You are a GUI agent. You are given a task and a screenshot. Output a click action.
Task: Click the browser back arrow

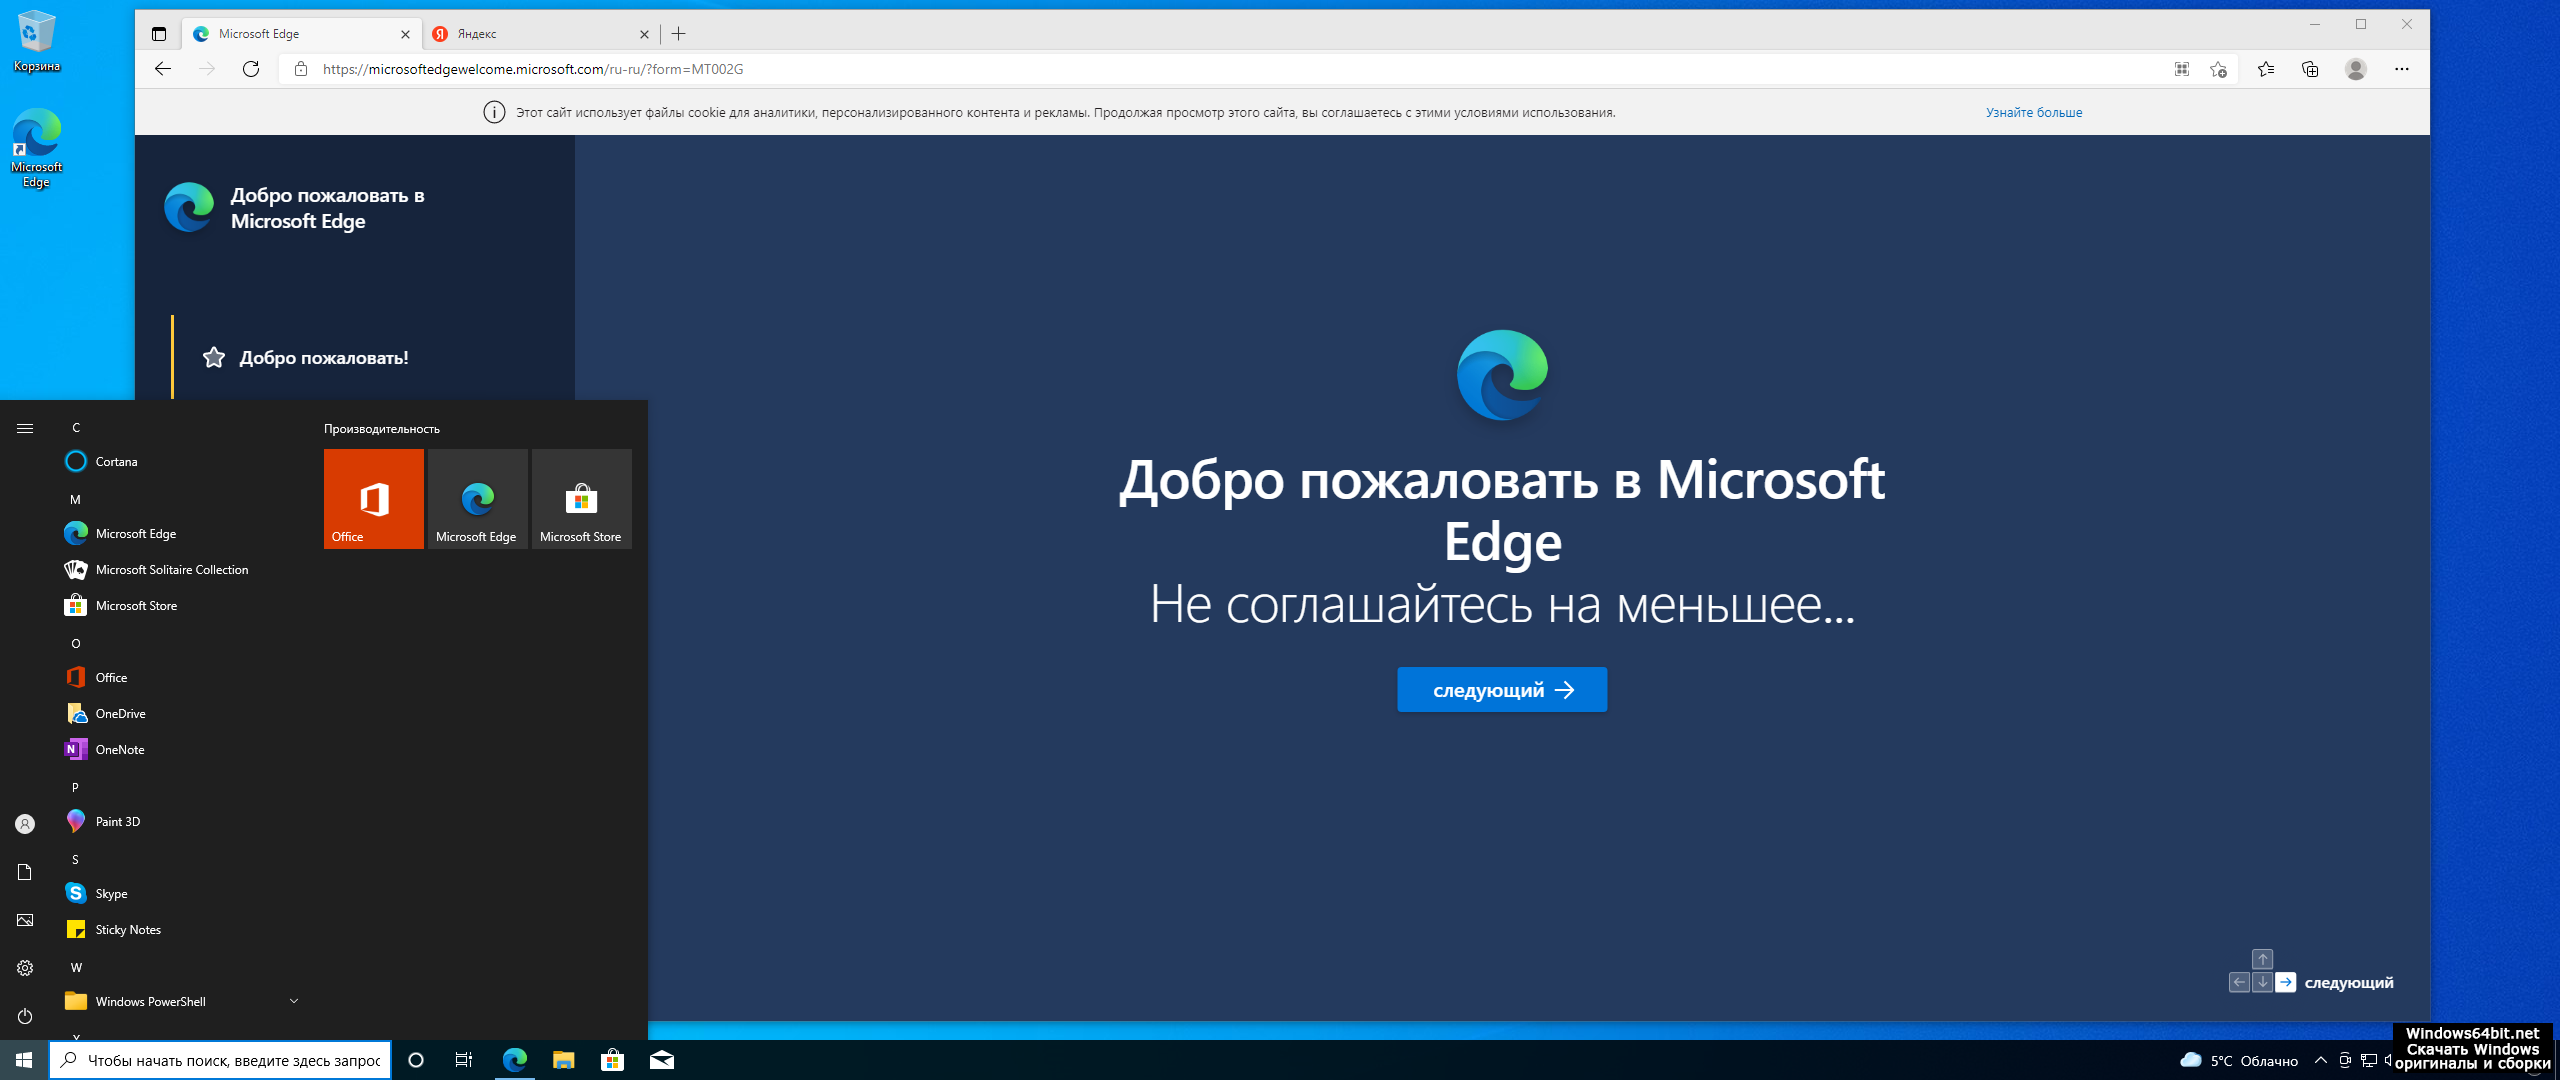point(163,69)
